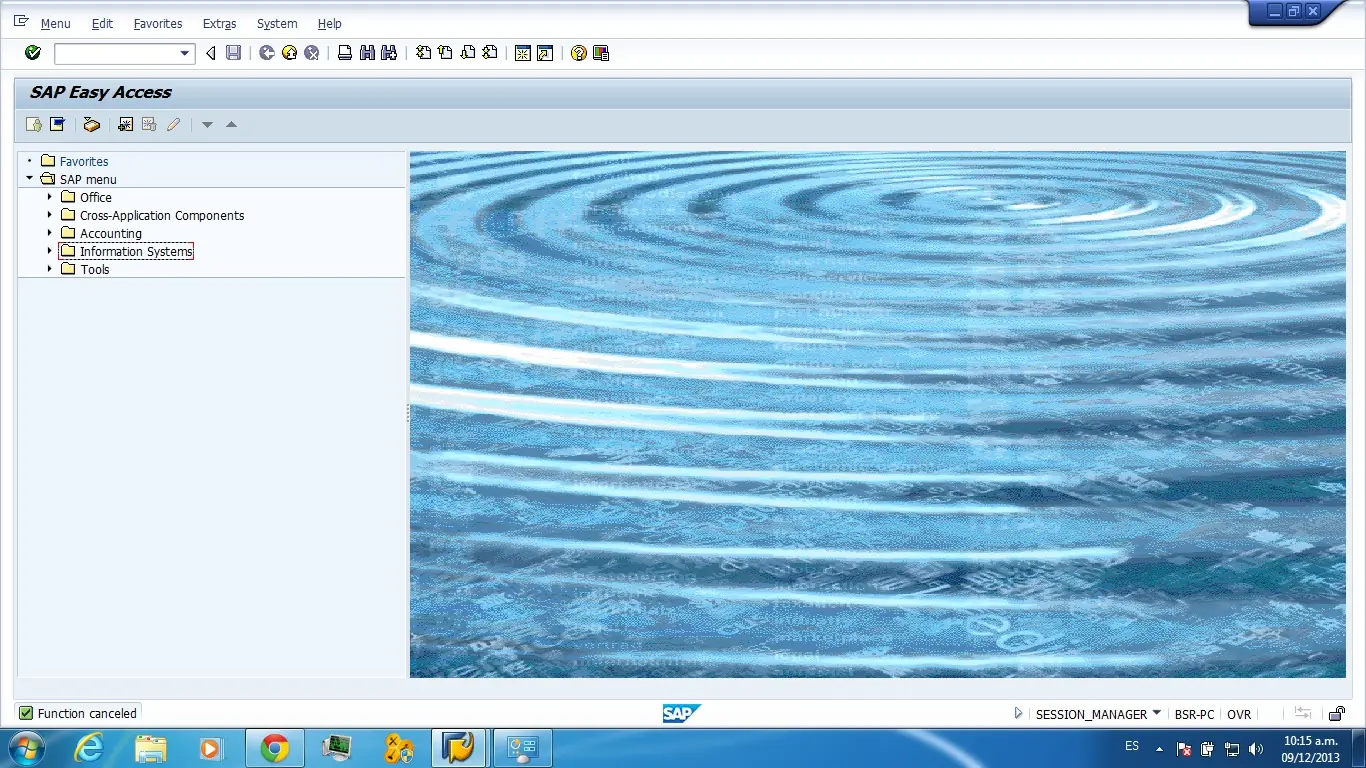Collapse the SAP menu tree node
The image size is (1366, 768).
pos(30,179)
